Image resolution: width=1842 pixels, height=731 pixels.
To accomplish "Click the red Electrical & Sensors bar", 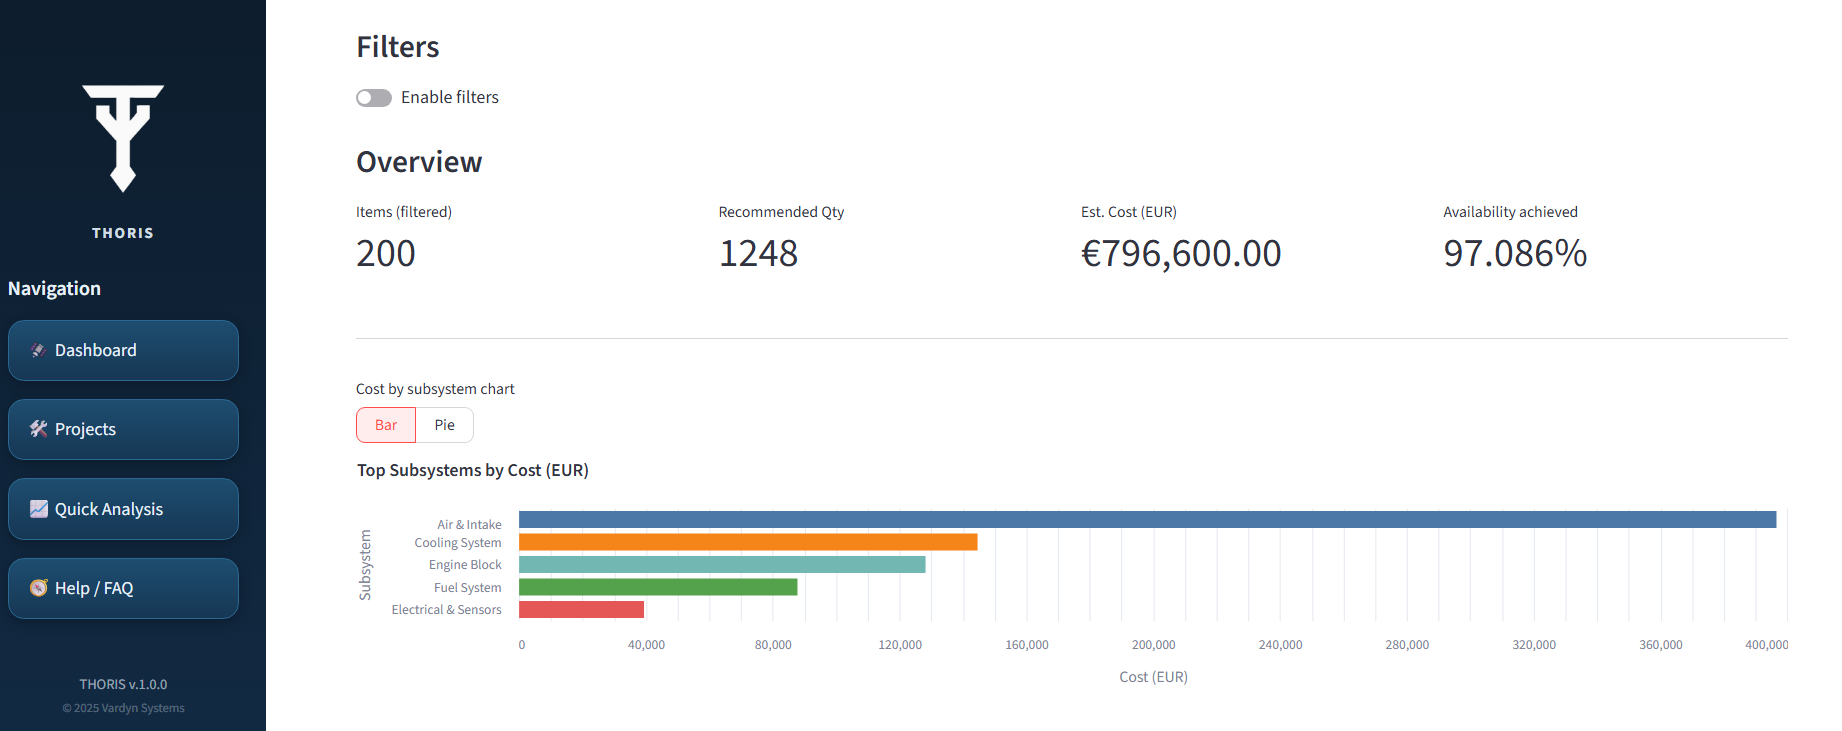I will [x=581, y=609].
